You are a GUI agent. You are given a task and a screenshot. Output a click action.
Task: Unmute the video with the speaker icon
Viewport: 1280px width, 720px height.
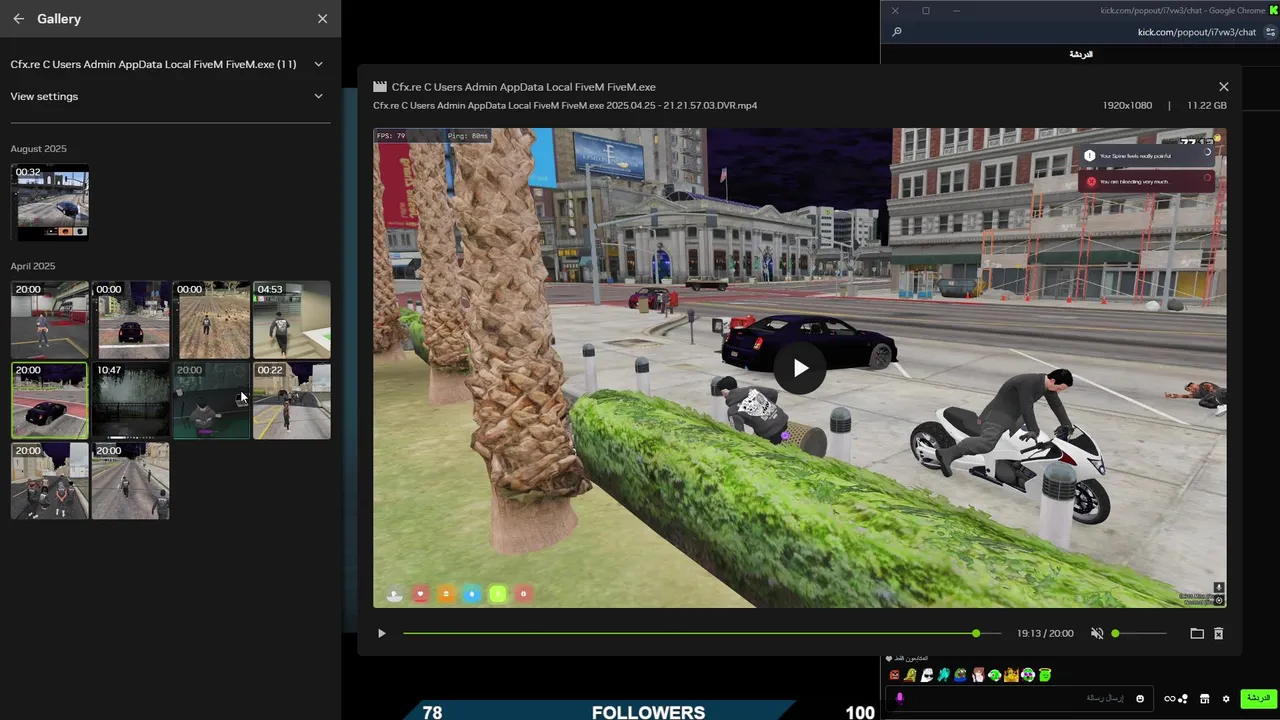(x=1097, y=633)
